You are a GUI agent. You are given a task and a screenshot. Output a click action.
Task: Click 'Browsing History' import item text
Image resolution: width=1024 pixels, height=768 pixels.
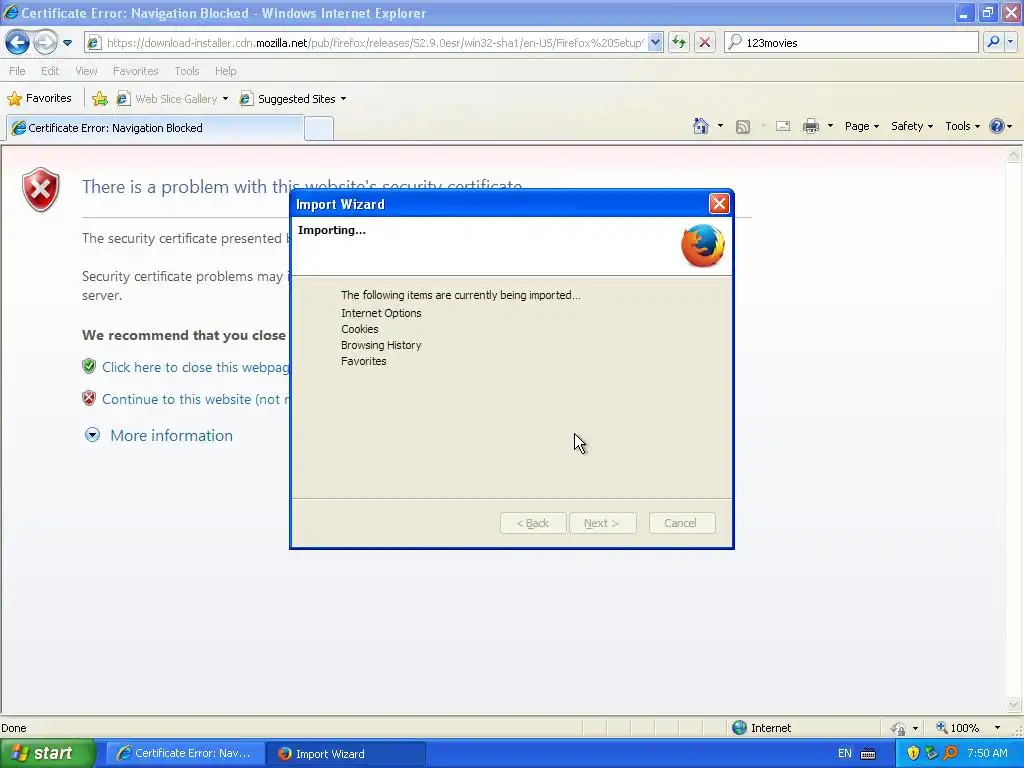(x=381, y=345)
